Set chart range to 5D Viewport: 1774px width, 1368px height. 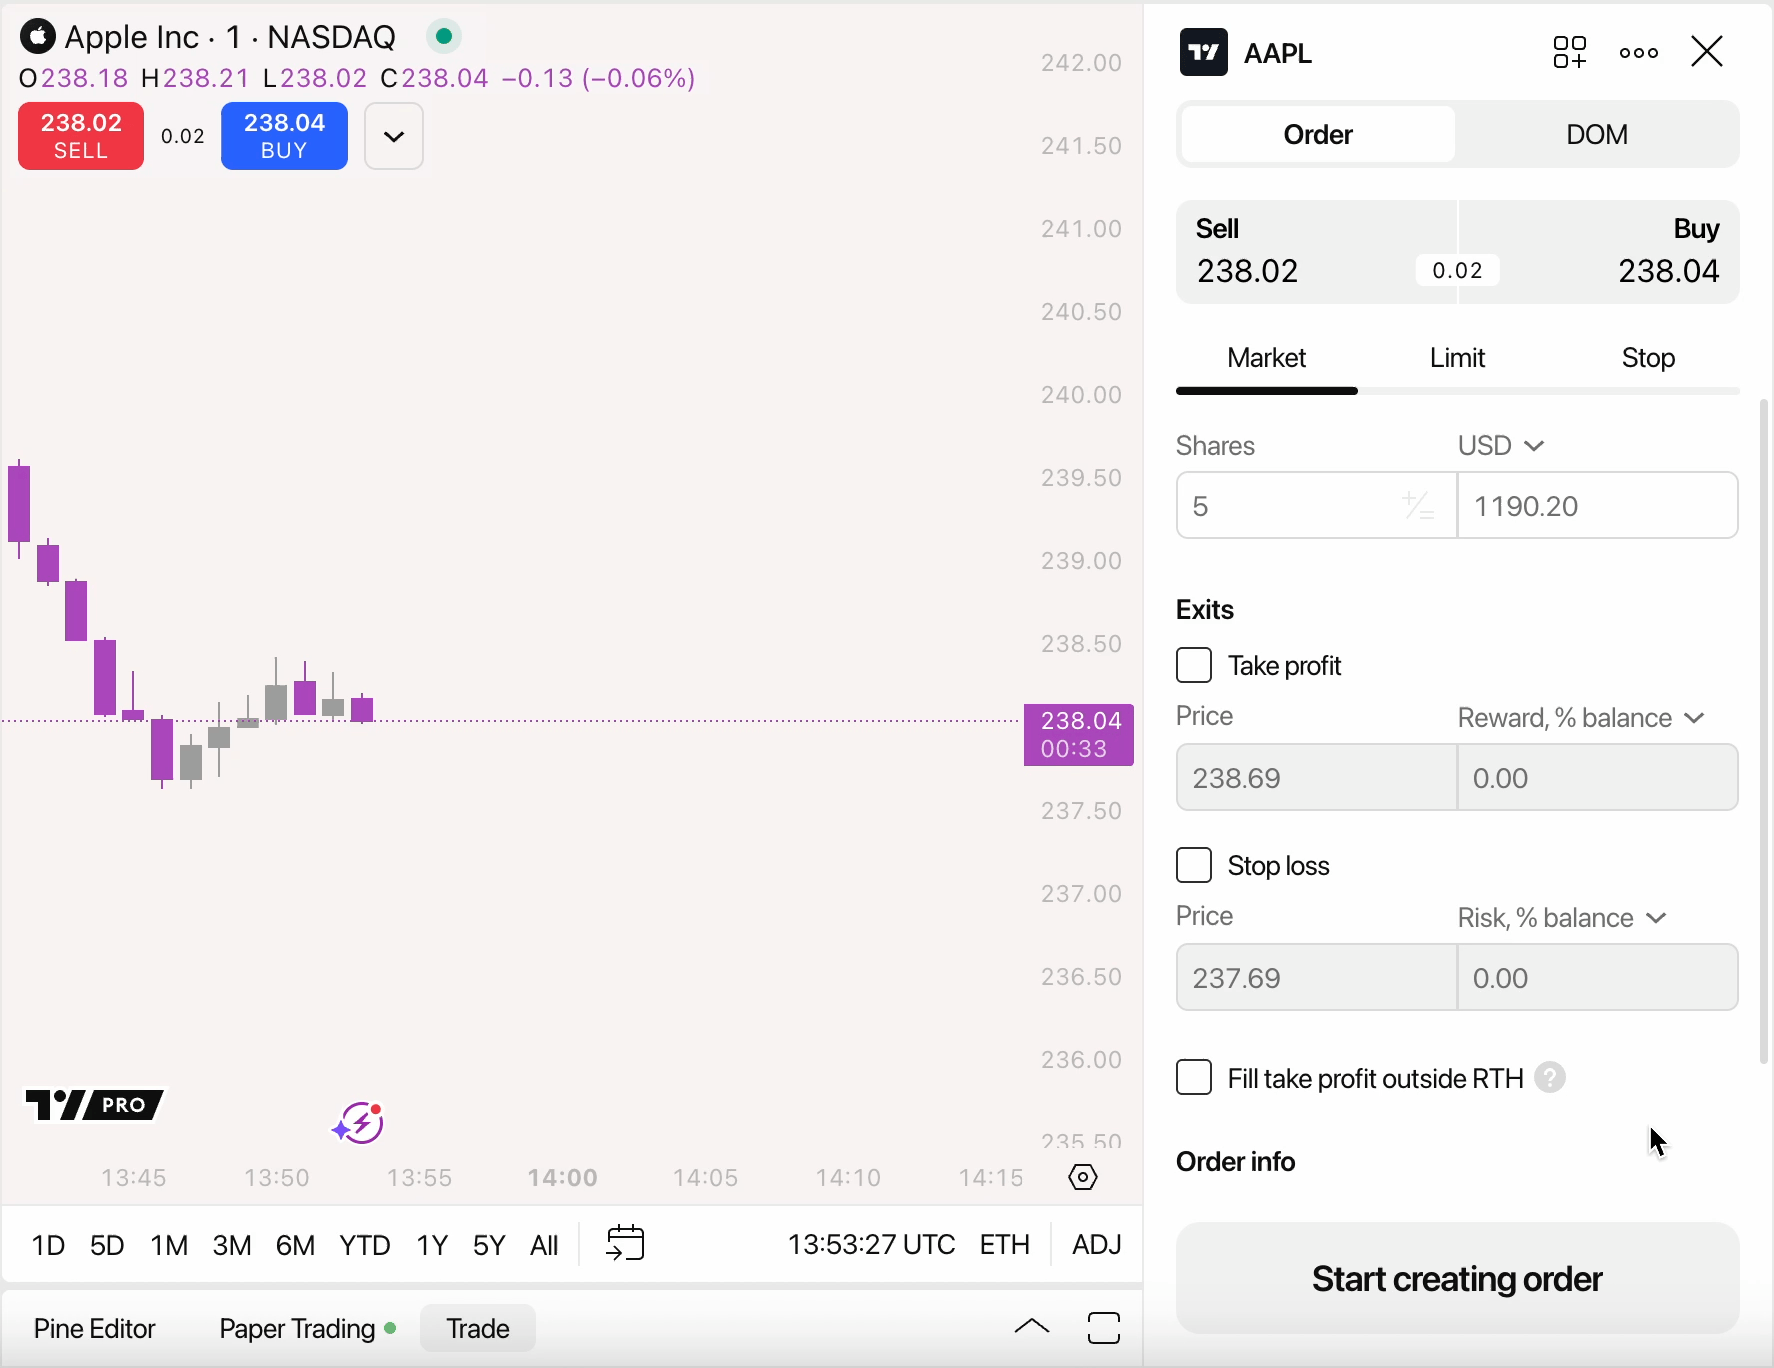click(x=107, y=1246)
